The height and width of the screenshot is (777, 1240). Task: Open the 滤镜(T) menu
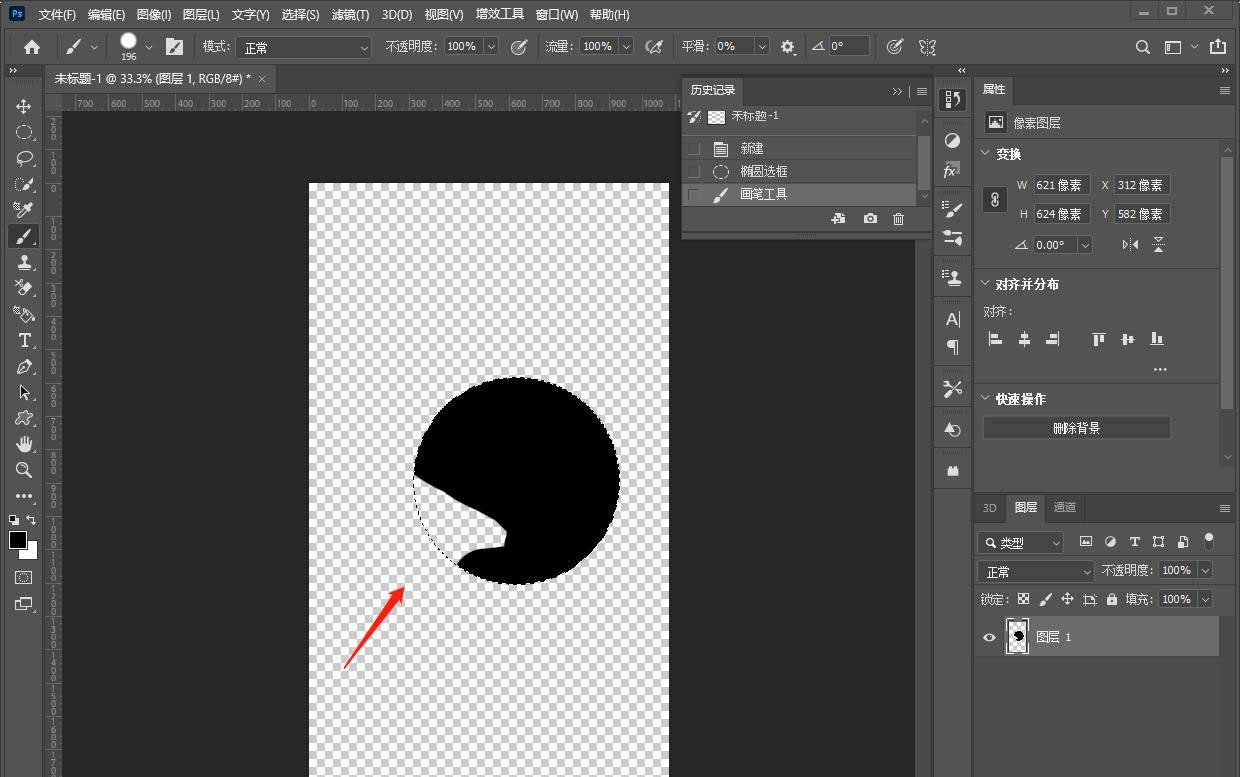coord(350,15)
